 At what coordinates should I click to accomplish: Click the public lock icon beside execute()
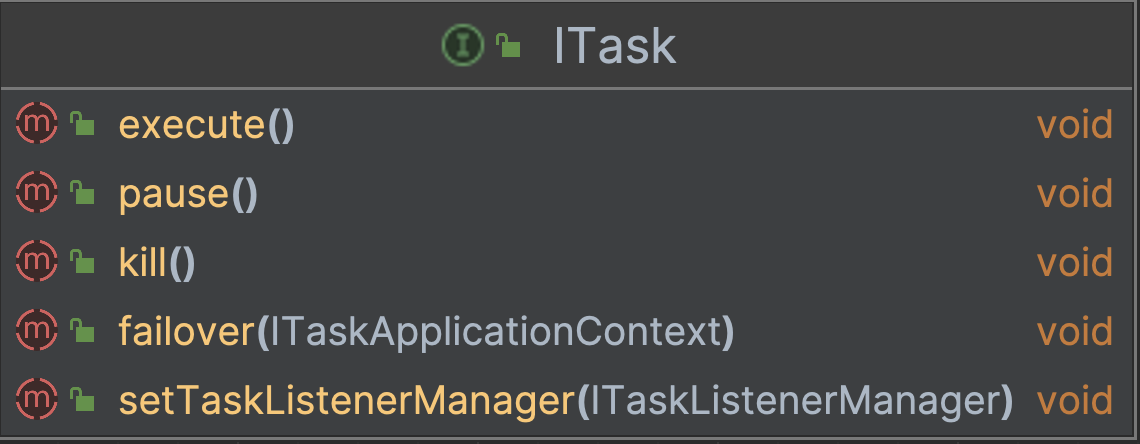[82, 124]
